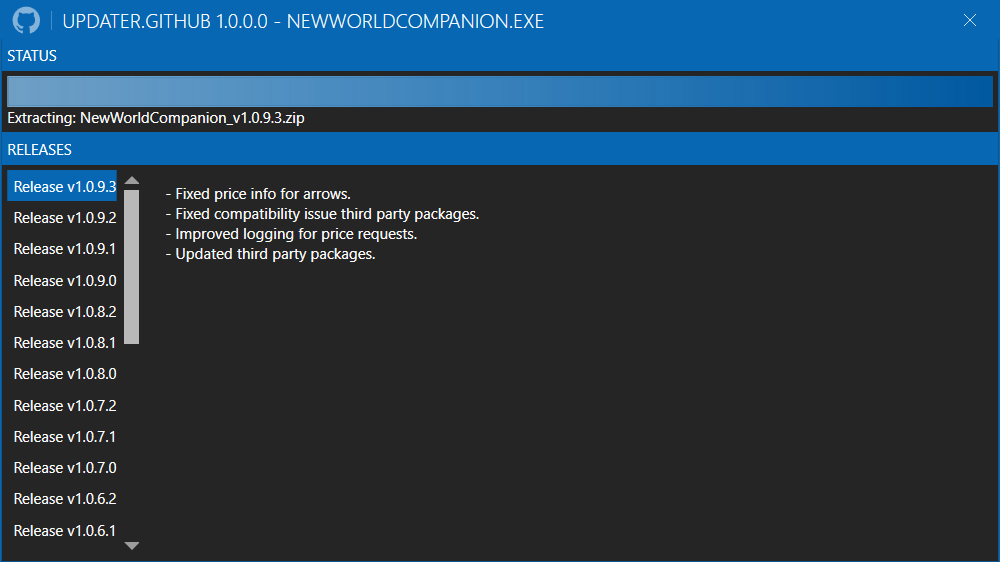Click the 'Updated third party packages.' note
The width and height of the screenshot is (1000, 562).
tap(270, 254)
